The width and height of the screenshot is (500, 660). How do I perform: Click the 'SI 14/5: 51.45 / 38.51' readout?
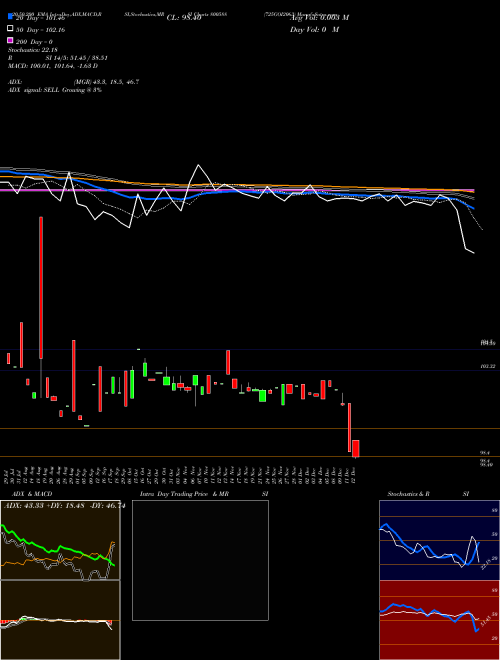pyautogui.click(x=76, y=58)
